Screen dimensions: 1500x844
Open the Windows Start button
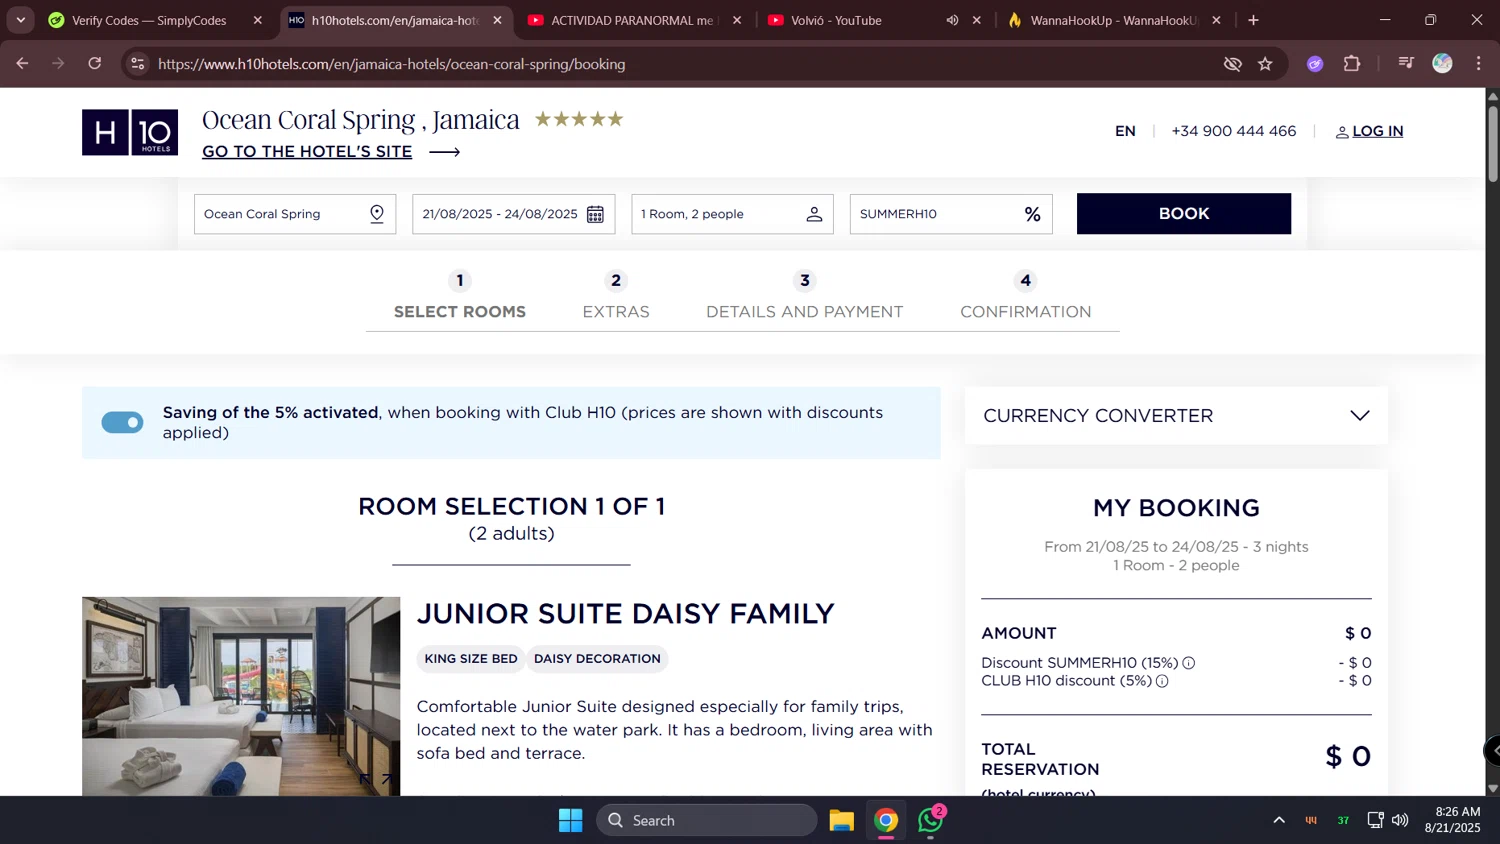pyautogui.click(x=571, y=821)
